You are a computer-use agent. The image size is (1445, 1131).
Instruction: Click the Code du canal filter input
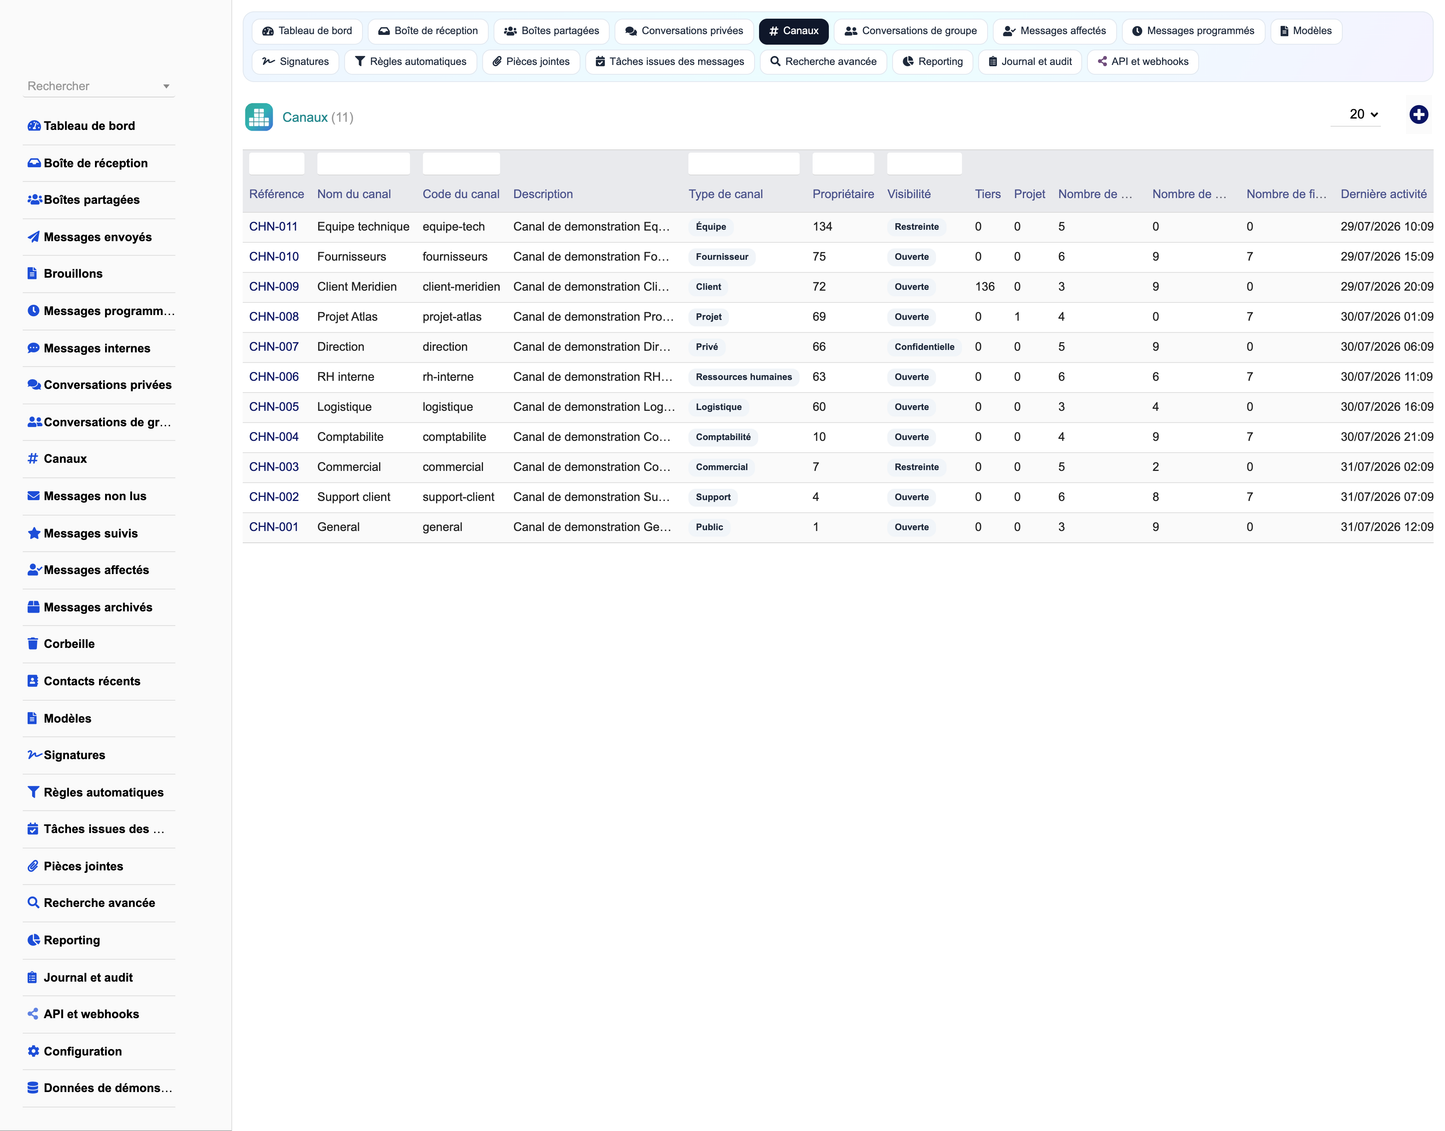coord(461,163)
